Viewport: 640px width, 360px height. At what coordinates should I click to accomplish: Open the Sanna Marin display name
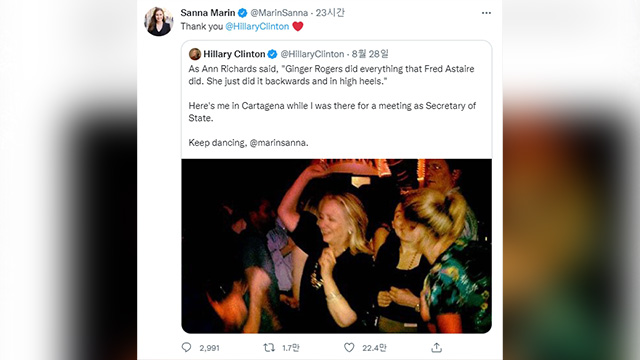click(x=208, y=13)
